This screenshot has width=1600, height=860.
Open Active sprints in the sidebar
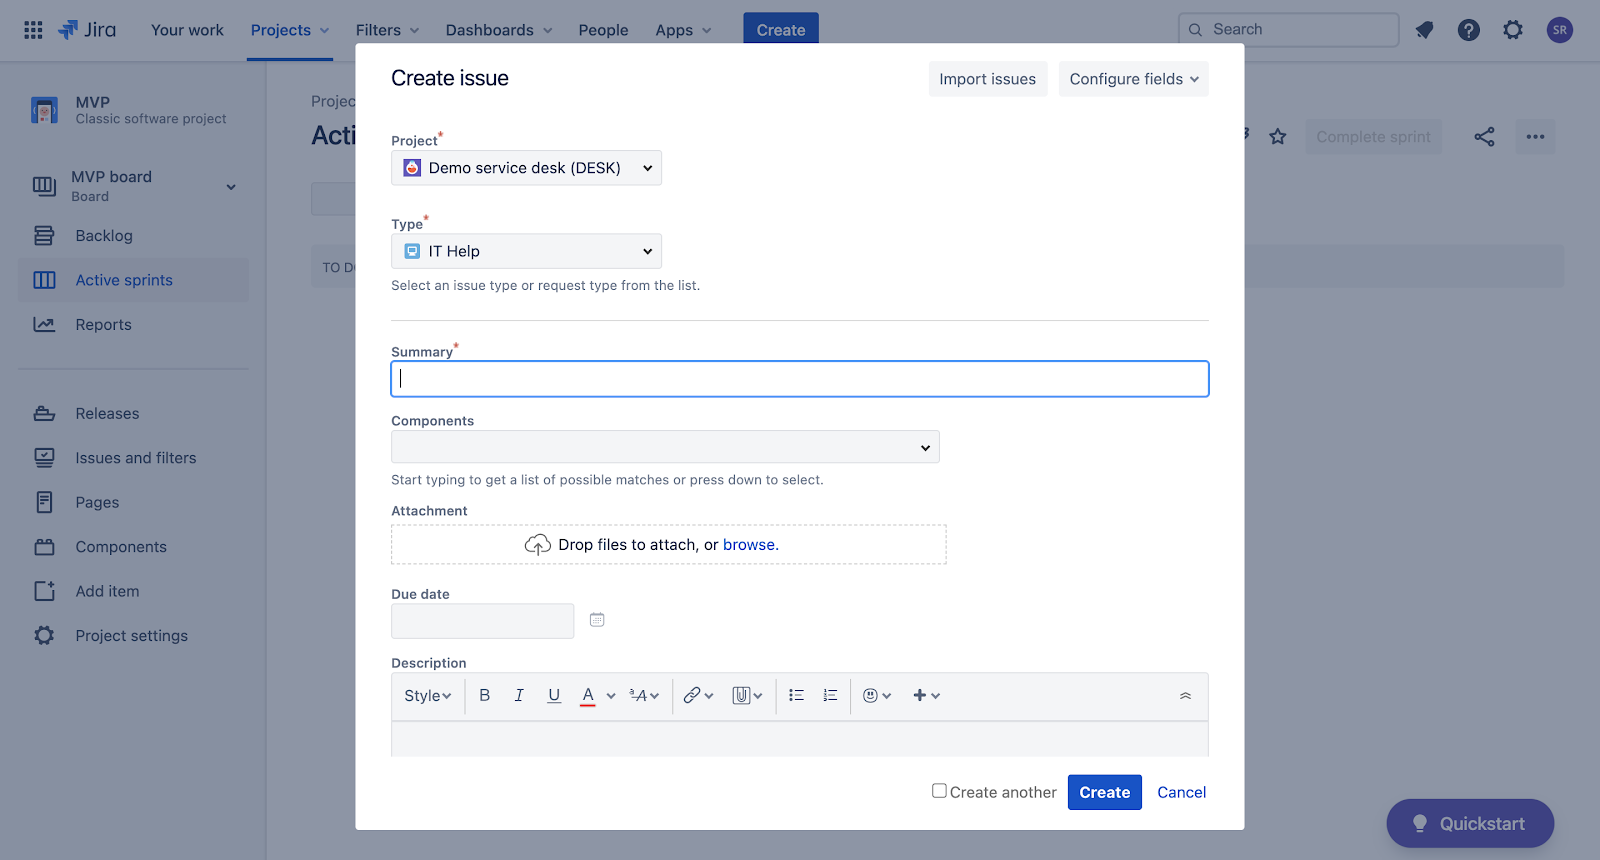[134, 280]
